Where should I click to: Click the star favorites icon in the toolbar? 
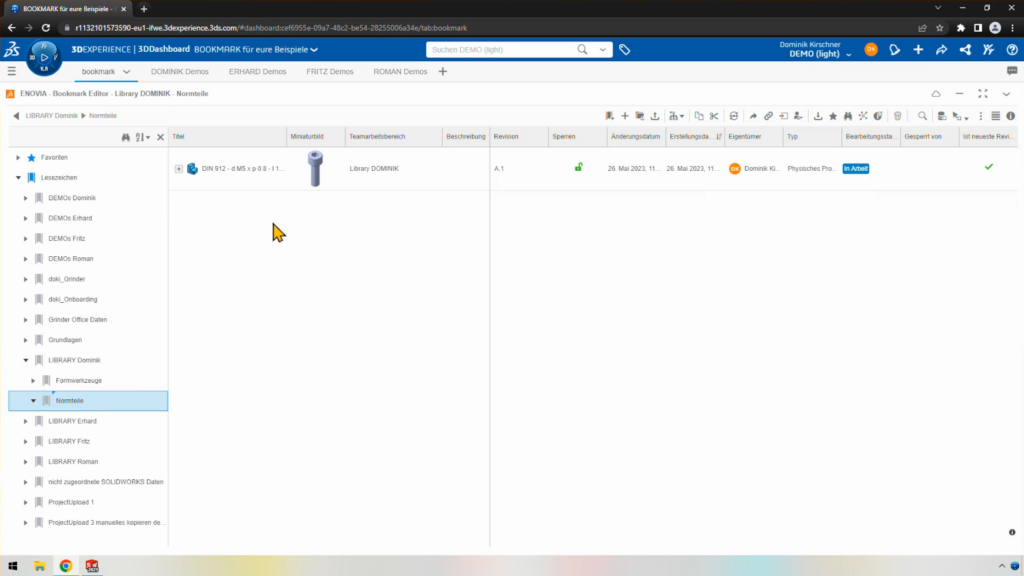coord(832,116)
